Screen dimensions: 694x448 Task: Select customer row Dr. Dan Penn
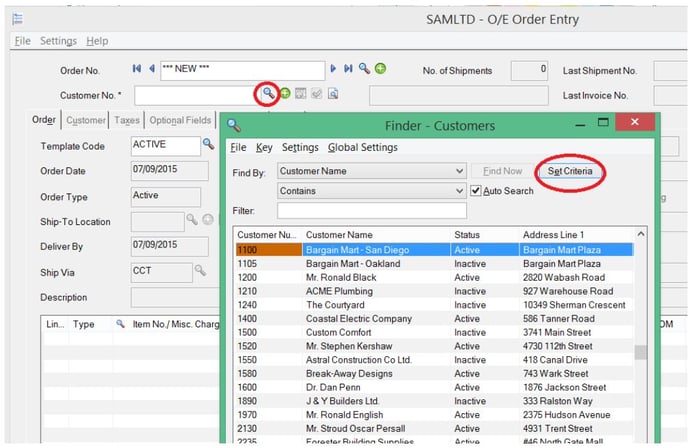click(x=435, y=387)
